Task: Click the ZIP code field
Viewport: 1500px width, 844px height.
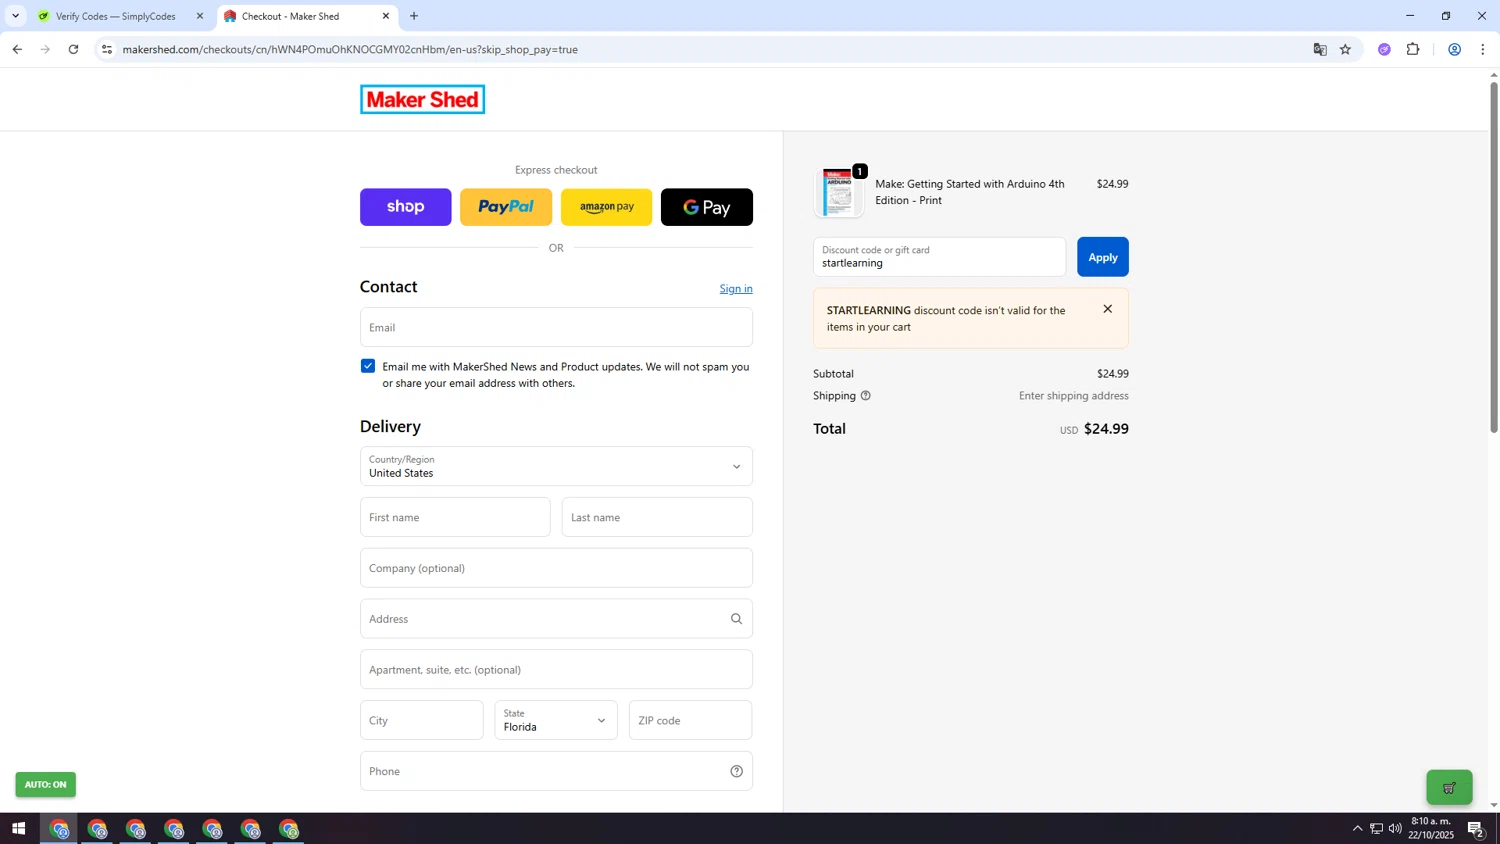Action: tap(690, 720)
